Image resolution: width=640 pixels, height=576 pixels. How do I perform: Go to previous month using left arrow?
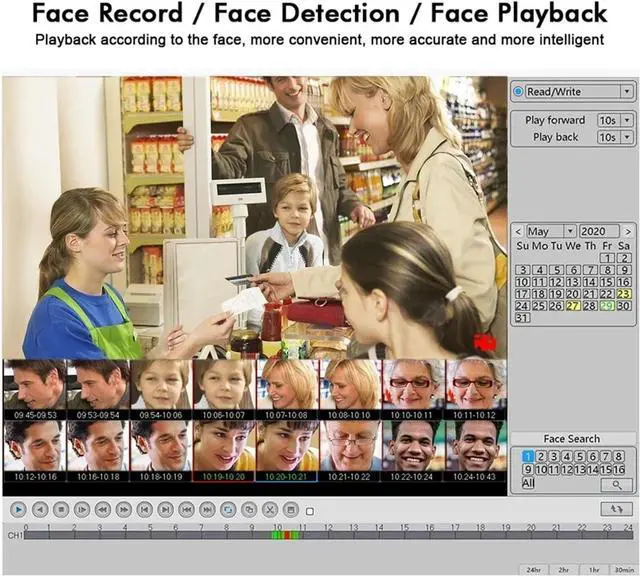tap(518, 231)
